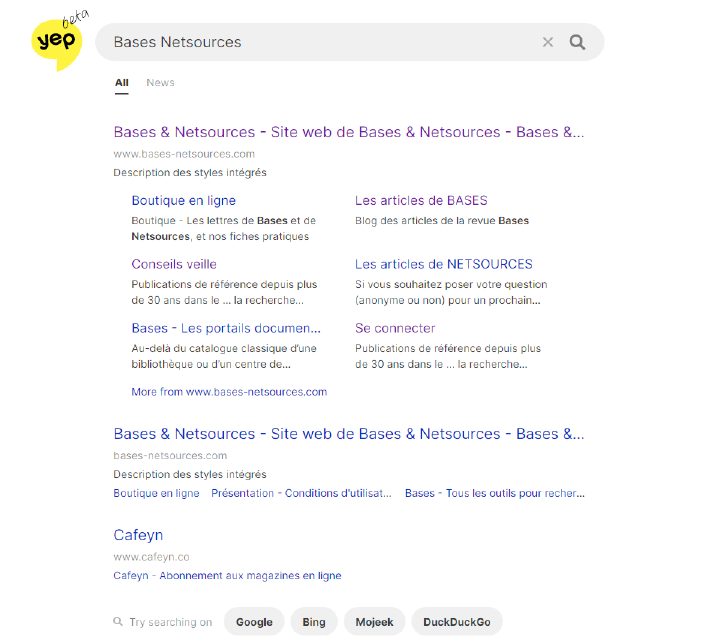This screenshot has width=723, height=643.
Task: Expand More from www.bases-netsources.com
Action: [x=229, y=392]
